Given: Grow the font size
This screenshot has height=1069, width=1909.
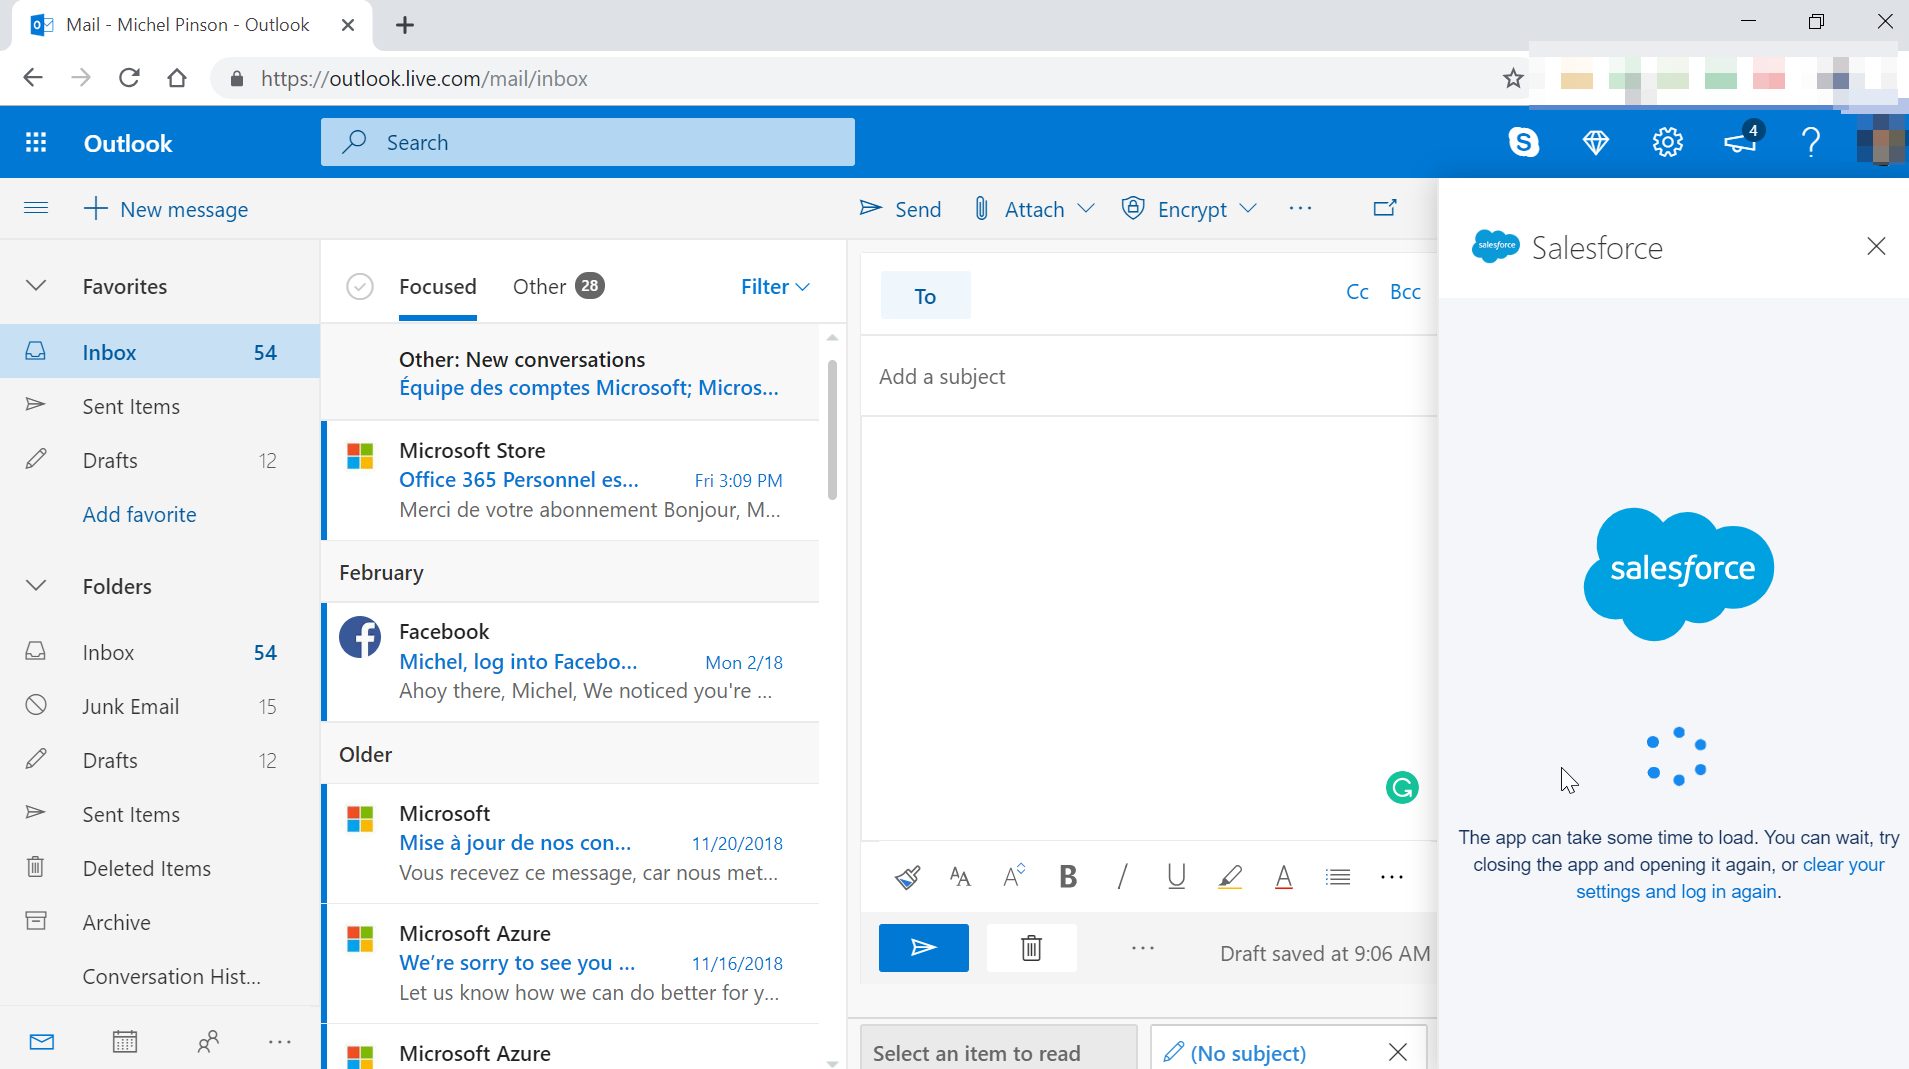Looking at the screenshot, I should 1014,877.
